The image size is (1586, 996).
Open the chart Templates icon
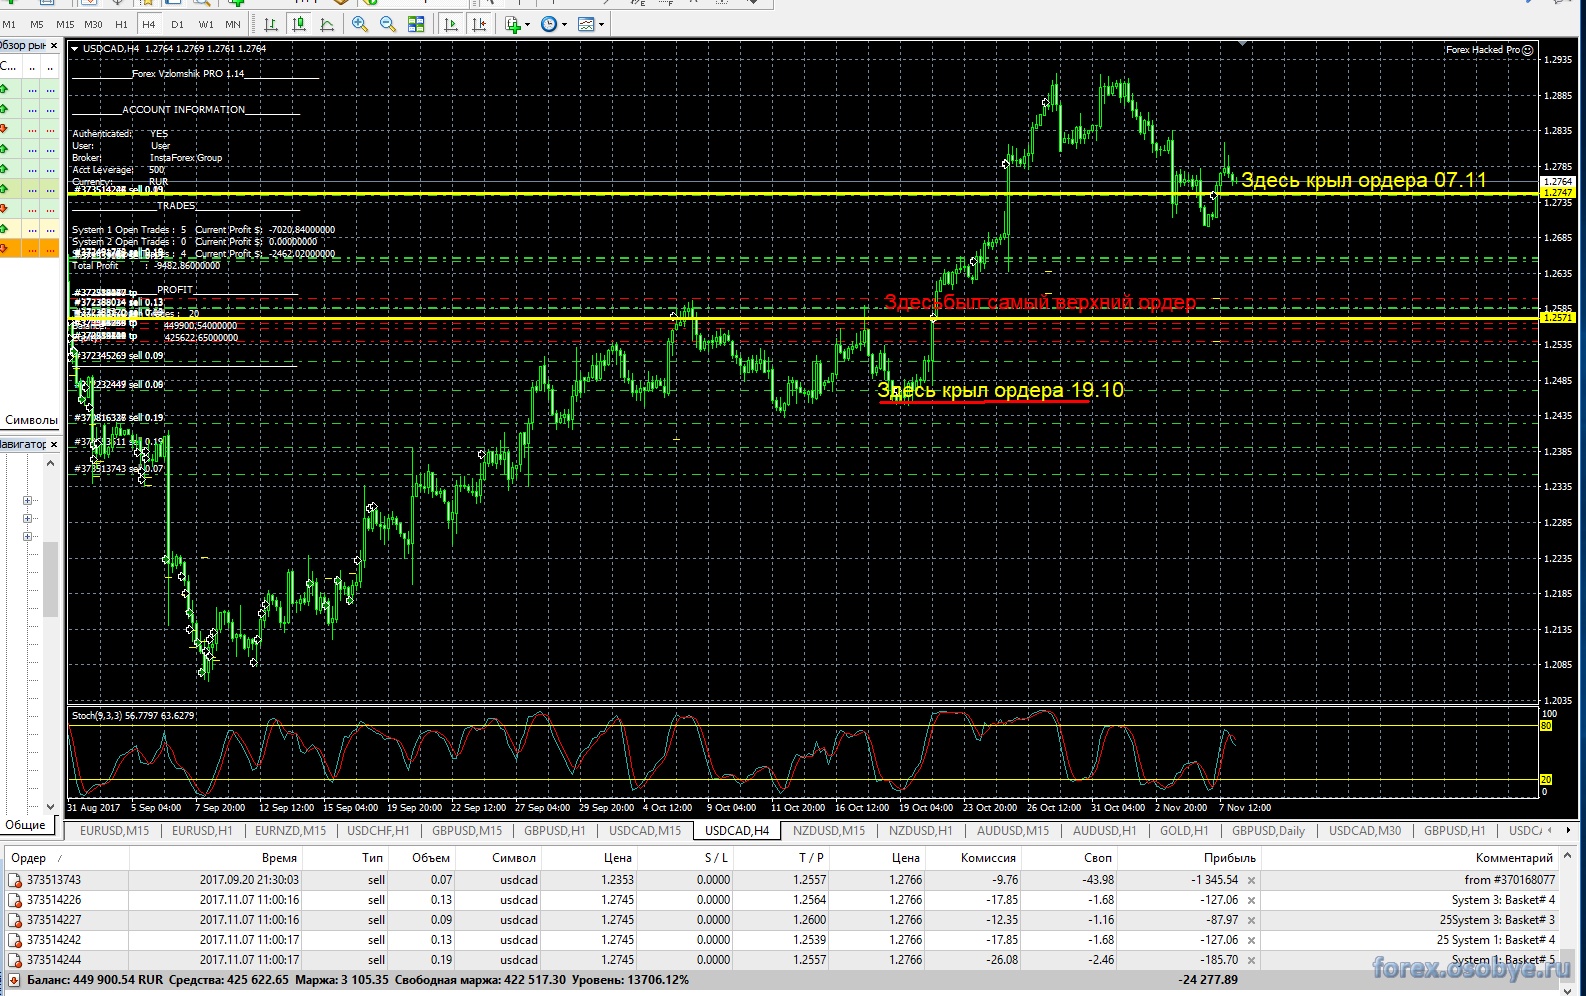tap(586, 24)
